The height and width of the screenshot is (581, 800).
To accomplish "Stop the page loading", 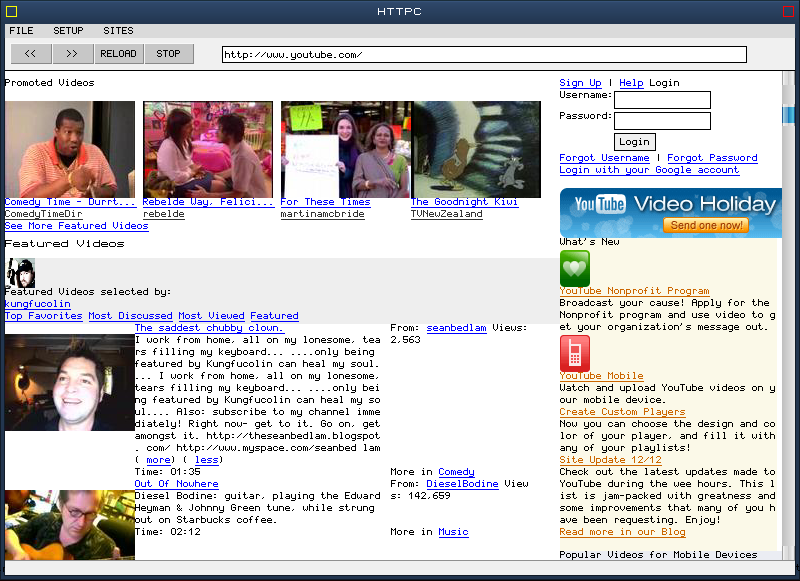I will (x=168, y=54).
